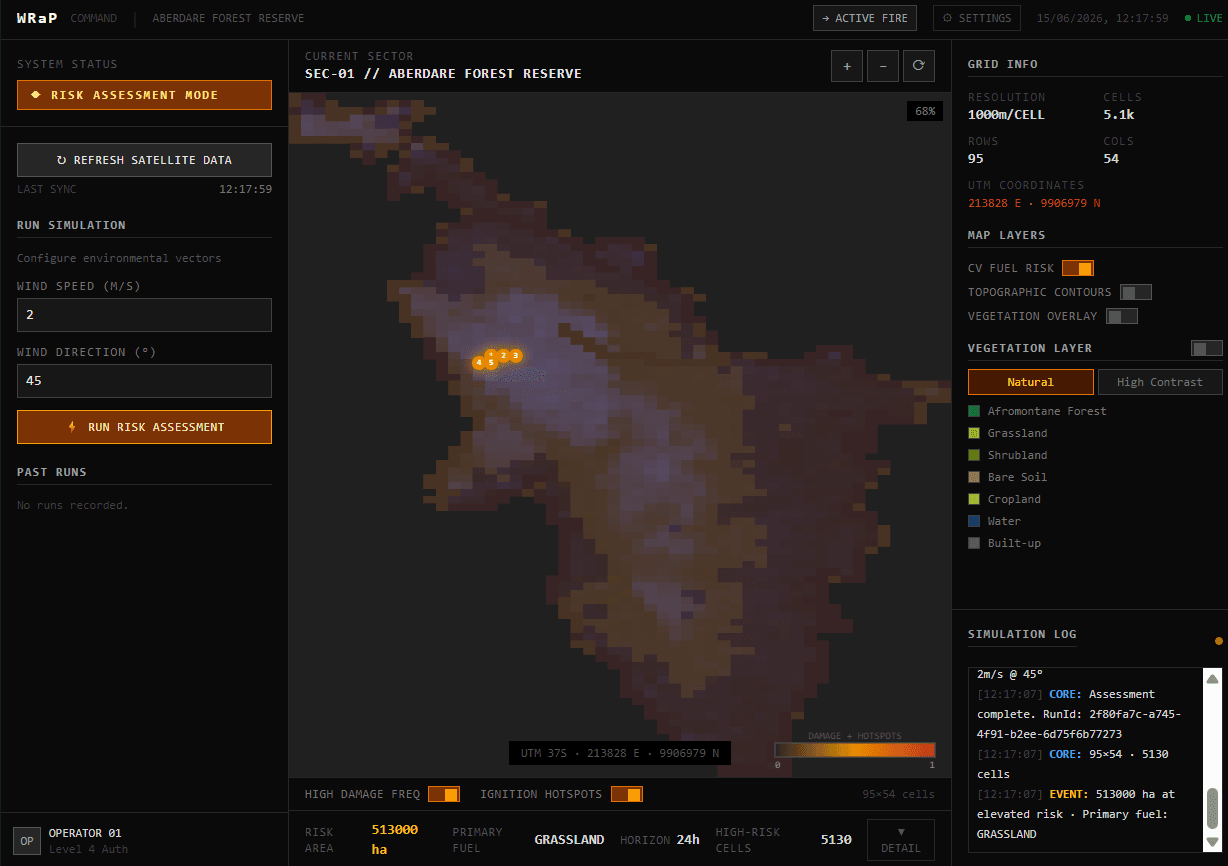Toggle the CV Fuel Risk layer
The image size is (1228, 866).
pyautogui.click(x=1078, y=268)
